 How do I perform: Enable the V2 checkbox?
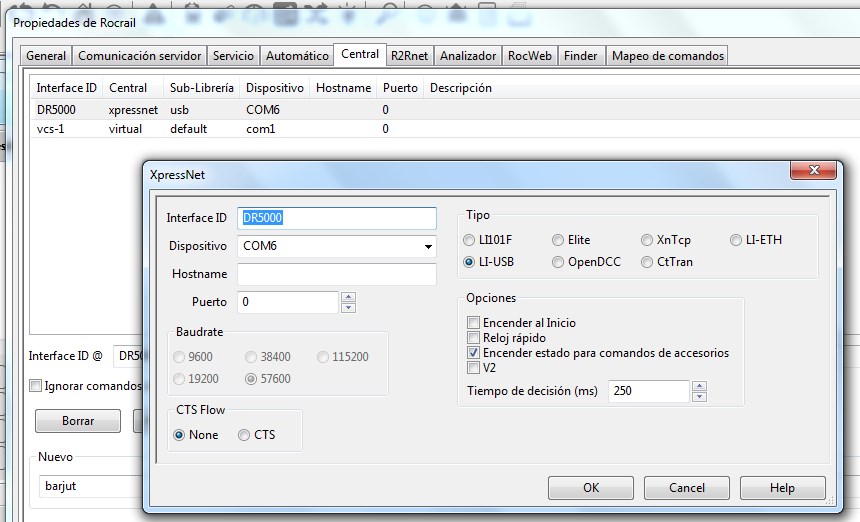(x=473, y=367)
